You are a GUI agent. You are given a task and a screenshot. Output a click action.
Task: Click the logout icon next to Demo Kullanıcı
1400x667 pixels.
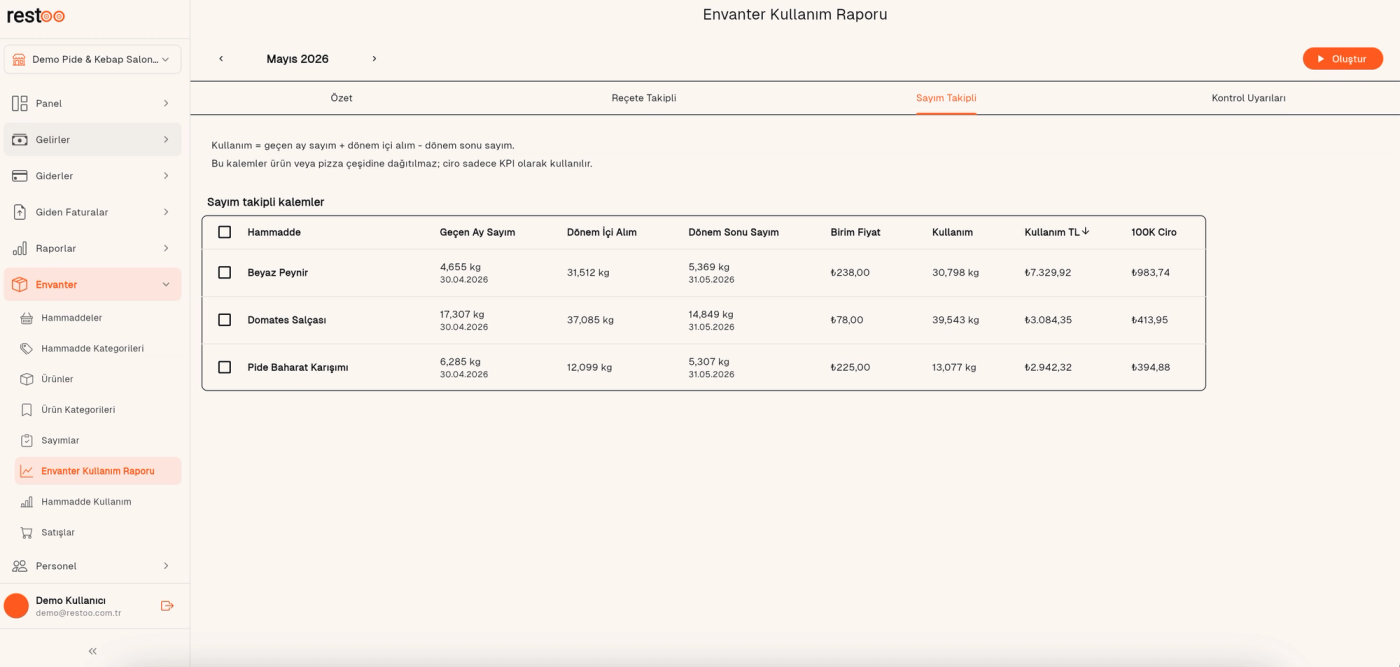click(167, 606)
